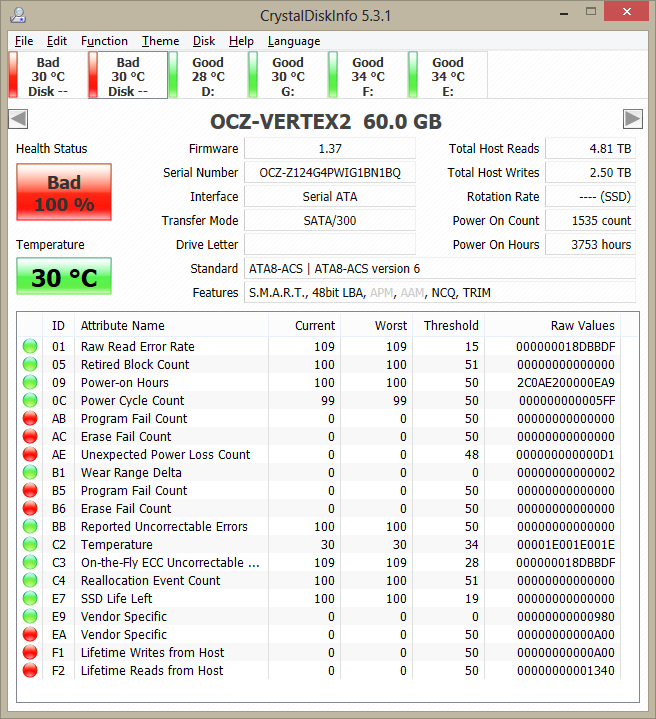This screenshot has width=656, height=719.
Task: Click the Attribute Name column header
Action: click(171, 325)
